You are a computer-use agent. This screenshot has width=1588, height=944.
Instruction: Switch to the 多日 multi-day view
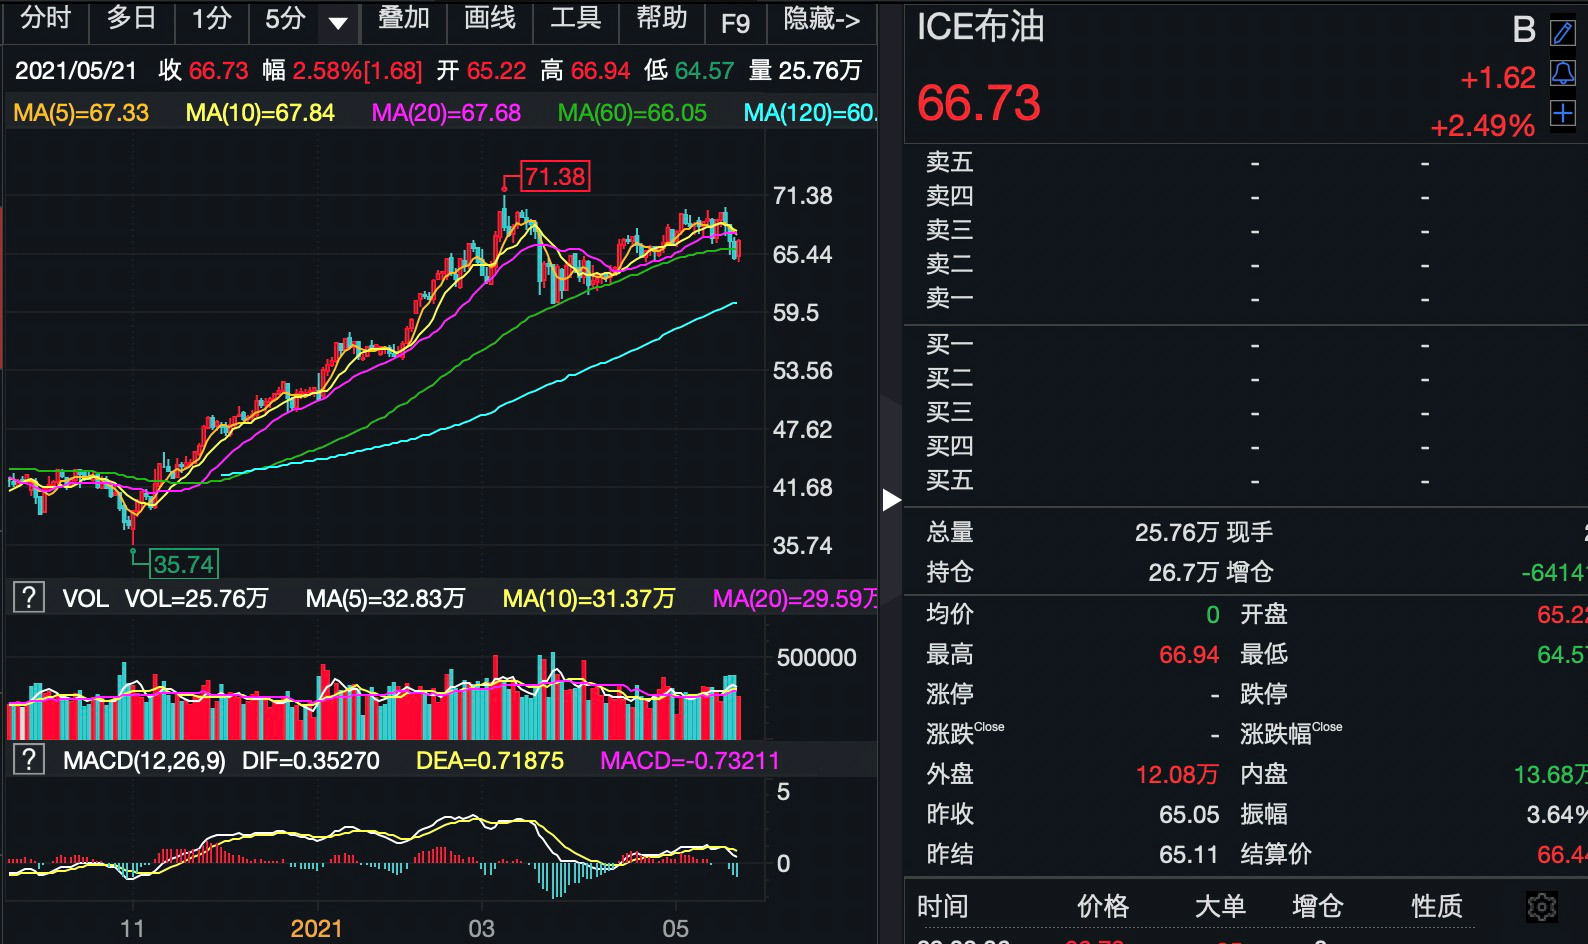point(131,19)
